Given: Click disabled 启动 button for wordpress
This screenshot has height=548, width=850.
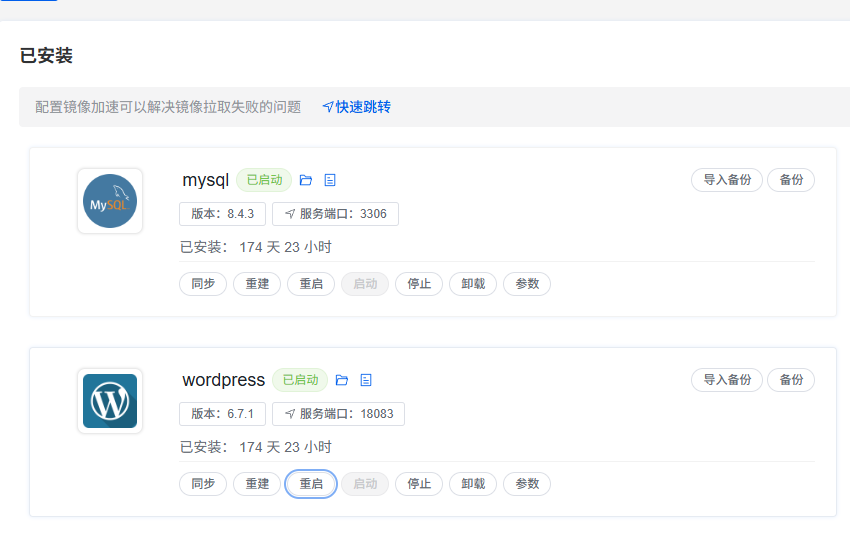Looking at the screenshot, I should (365, 484).
